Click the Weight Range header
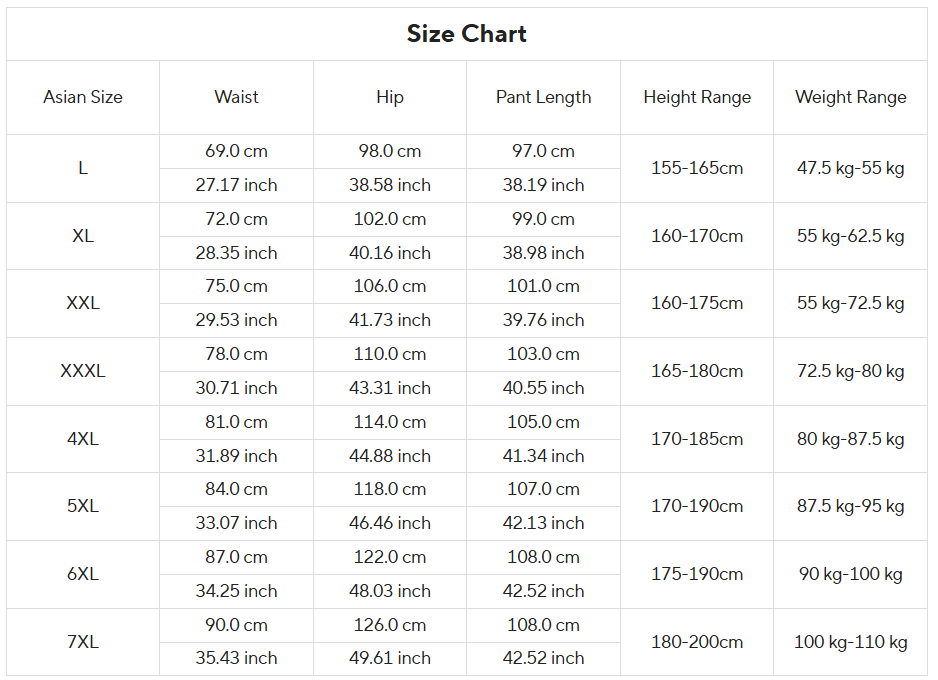 [x=851, y=97]
